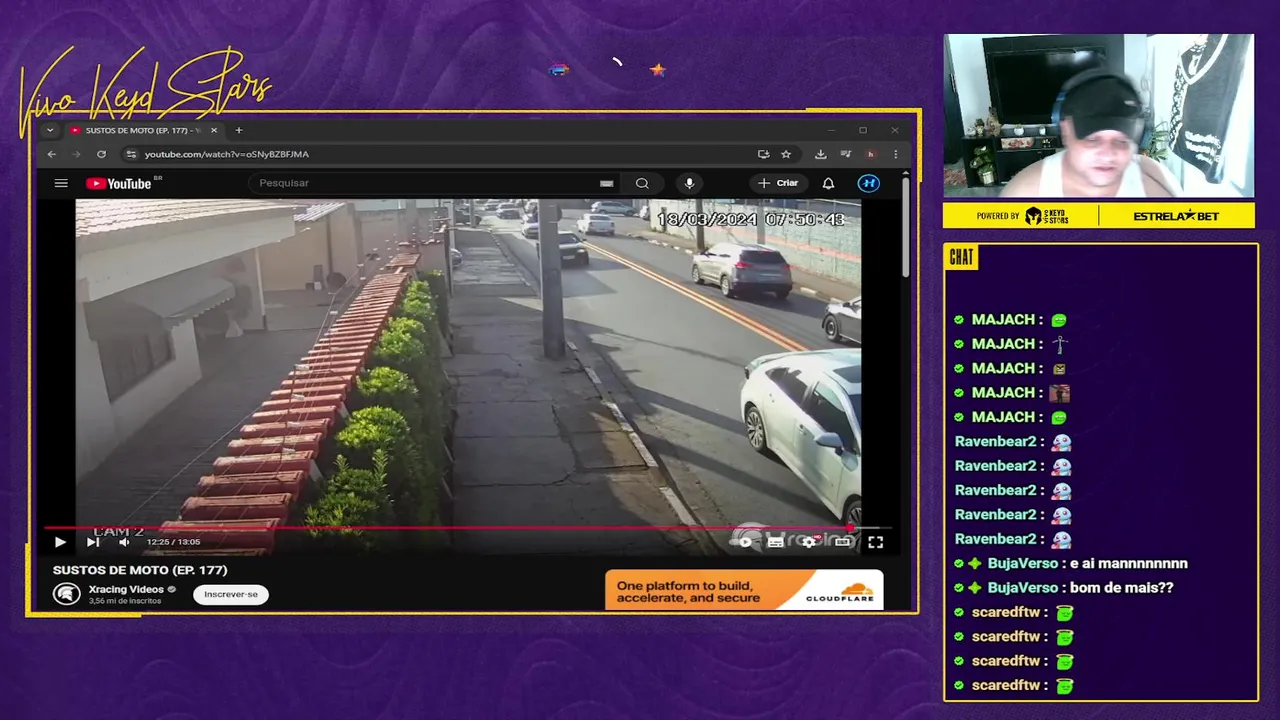The height and width of the screenshot is (720, 1280).
Task: Reload the YouTube page
Action: (x=101, y=154)
